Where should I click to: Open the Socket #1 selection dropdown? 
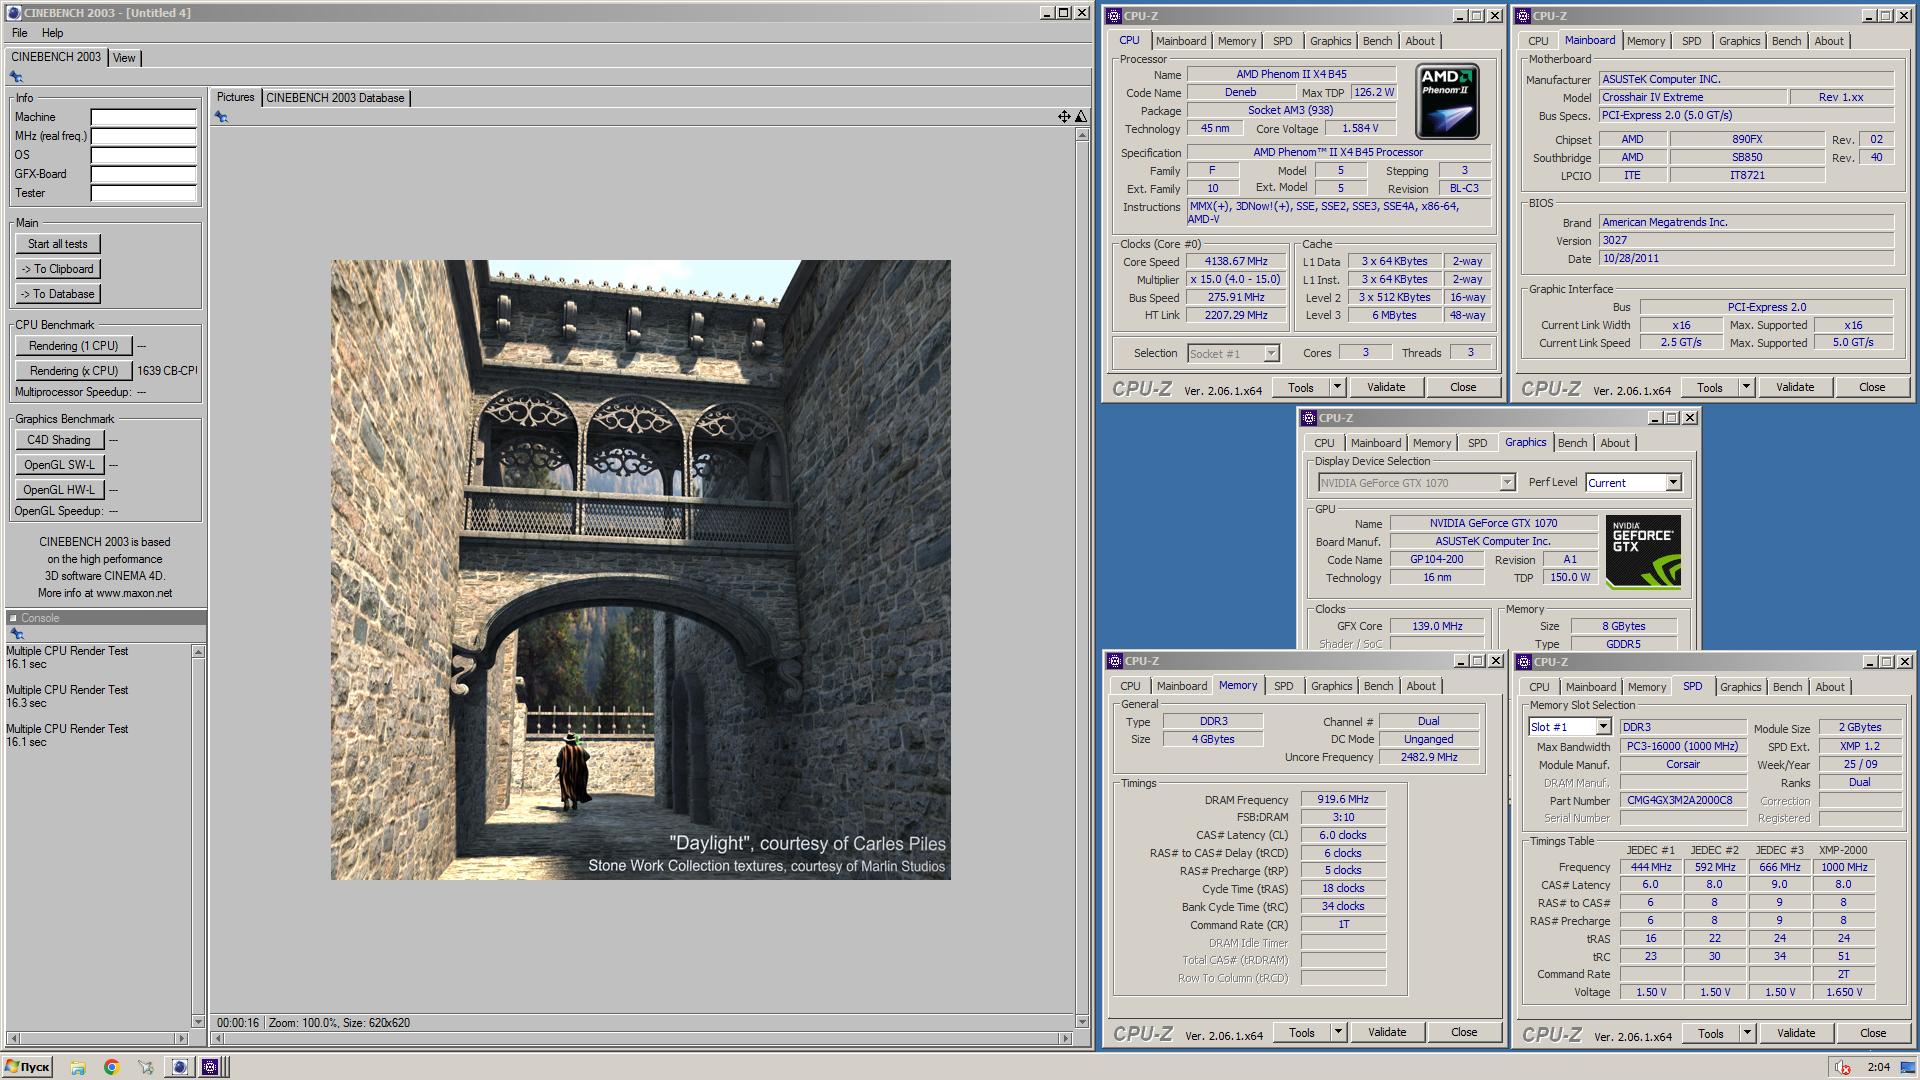pyautogui.click(x=1234, y=353)
